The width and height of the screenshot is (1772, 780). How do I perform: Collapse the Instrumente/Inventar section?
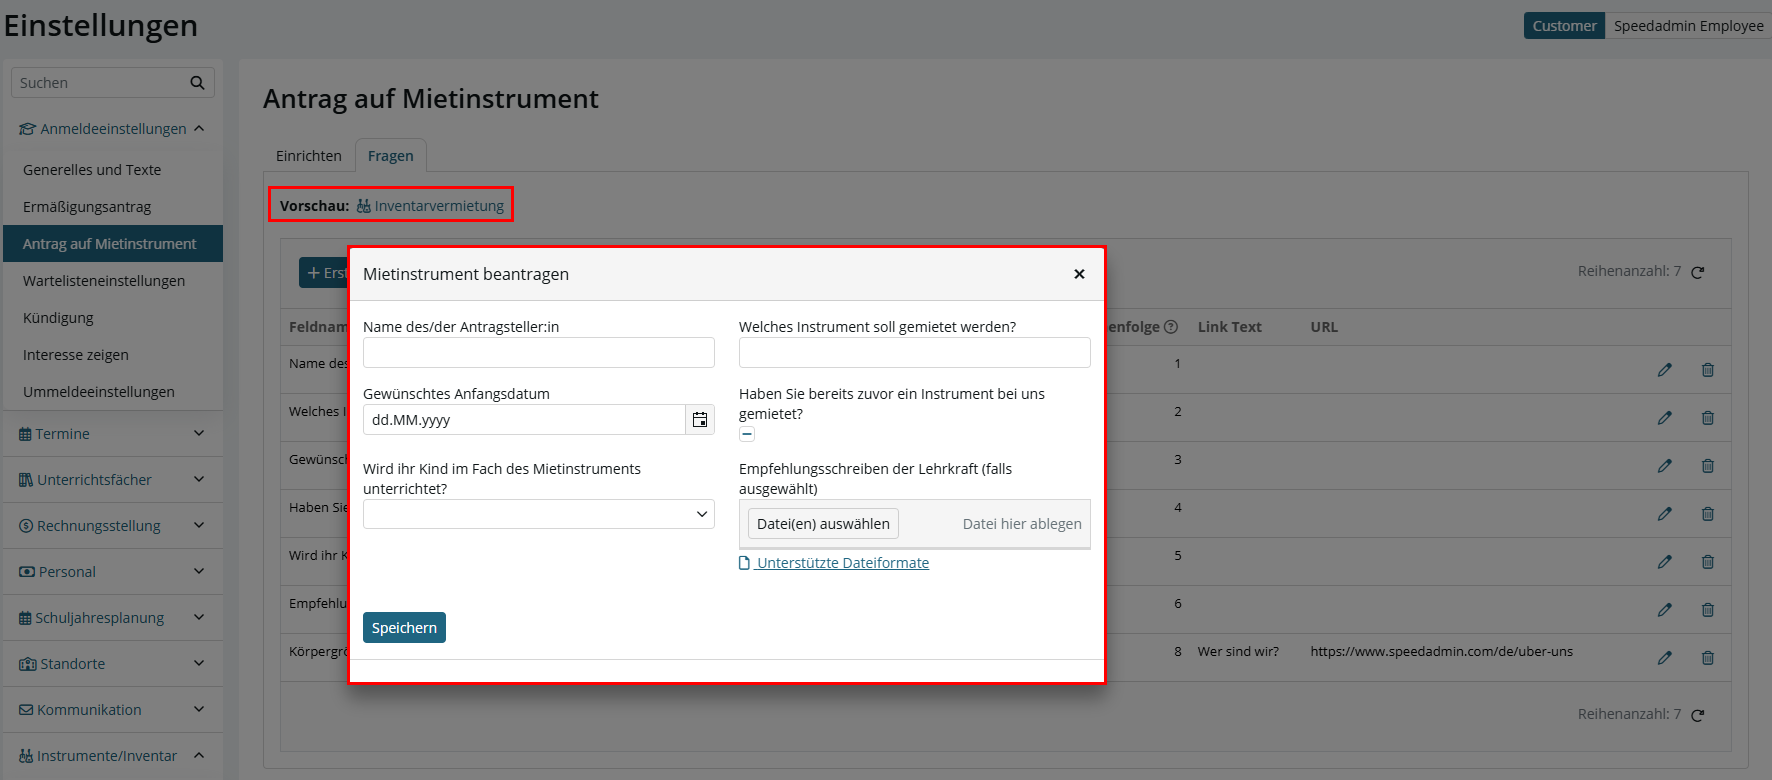tap(113, 756)
